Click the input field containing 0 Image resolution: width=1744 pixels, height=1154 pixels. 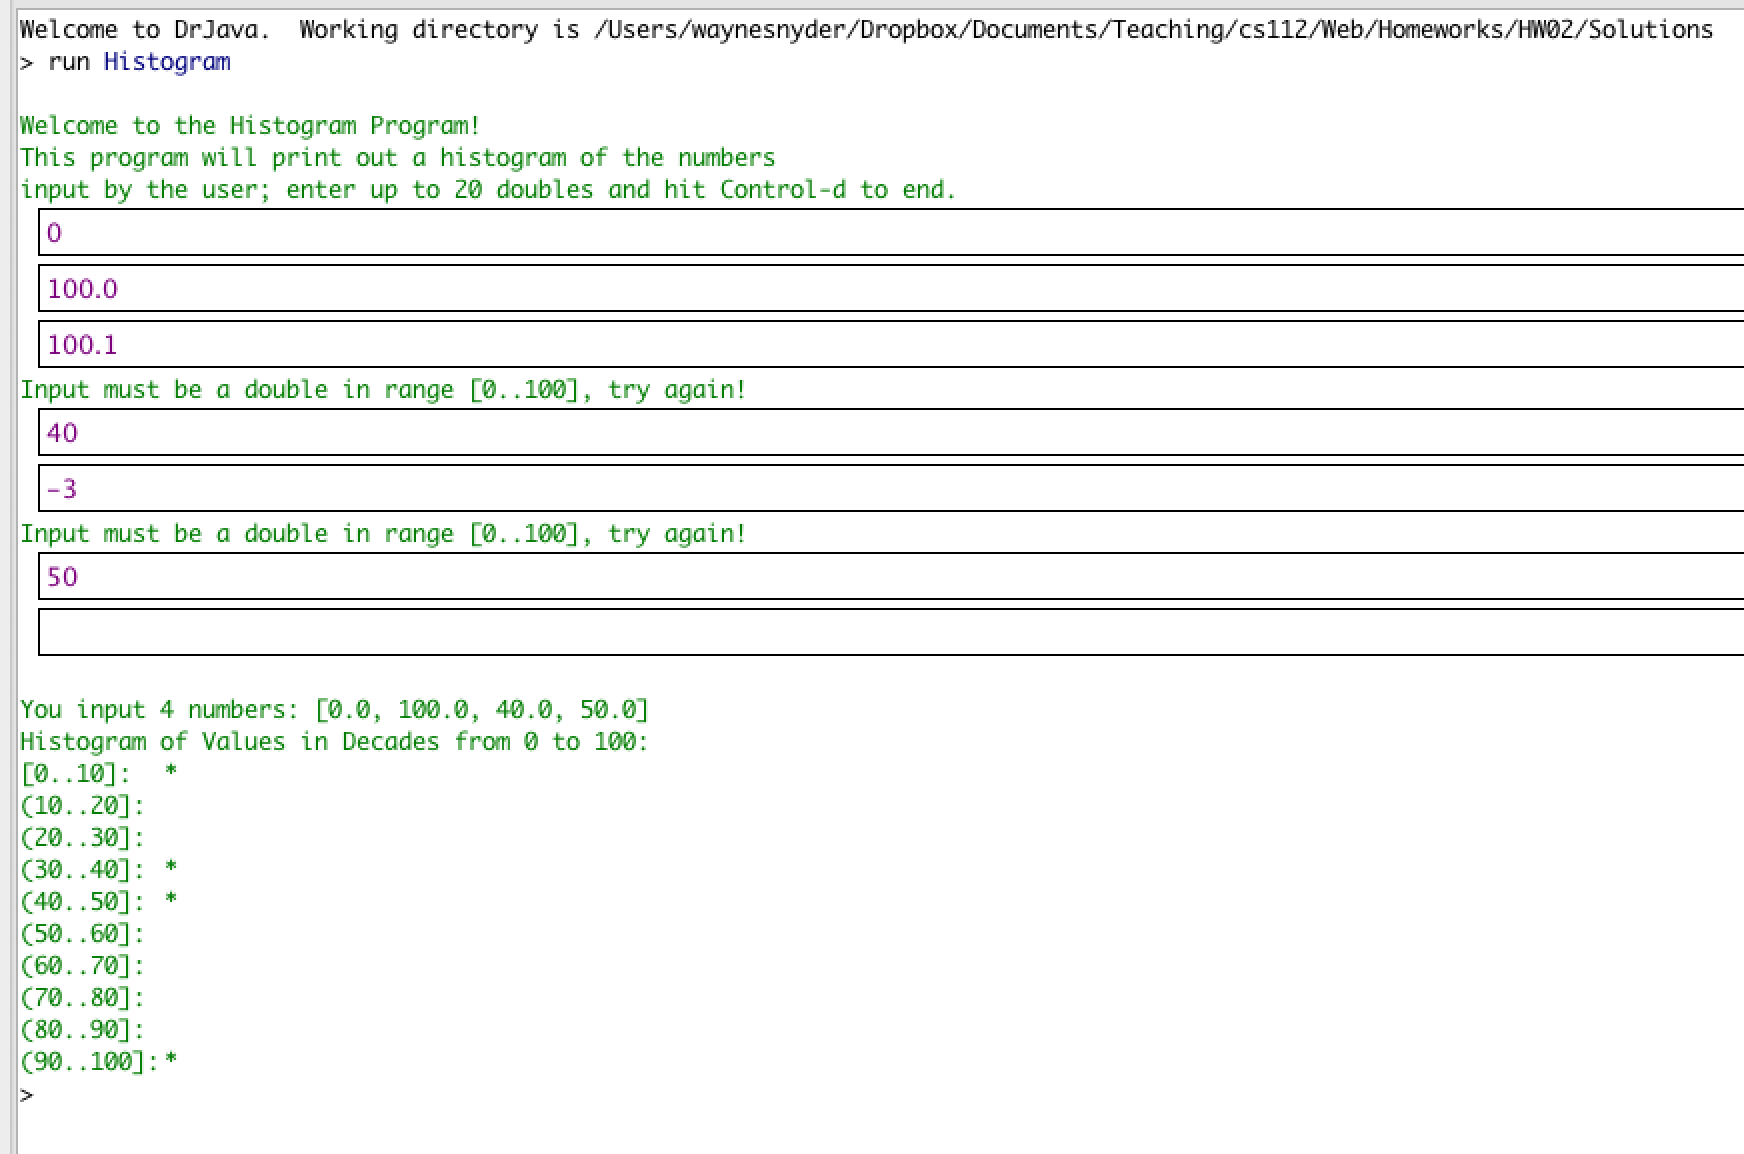coord(890,233)
